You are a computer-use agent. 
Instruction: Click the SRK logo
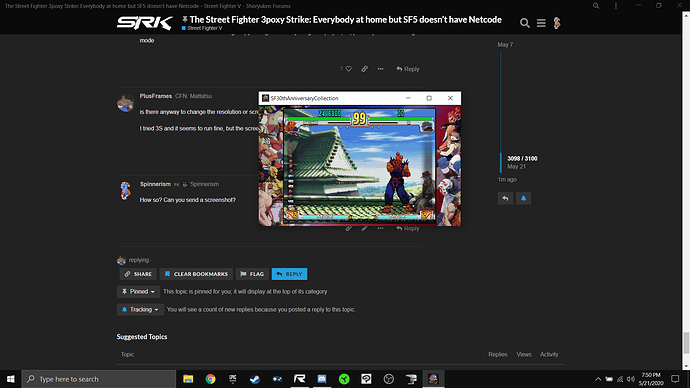click(x=145, y=23)
